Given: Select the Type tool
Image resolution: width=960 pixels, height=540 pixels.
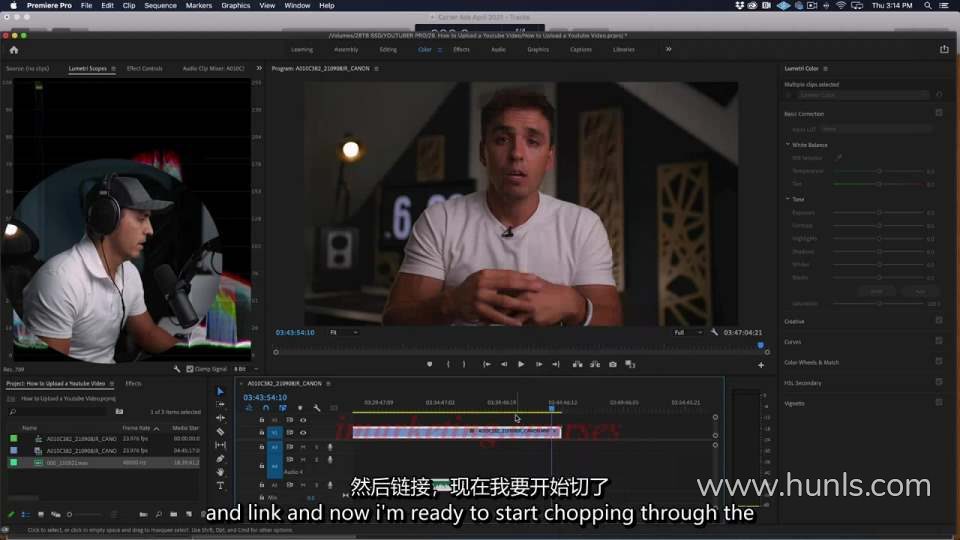Looking at the screenshot, I should (220, 486).
